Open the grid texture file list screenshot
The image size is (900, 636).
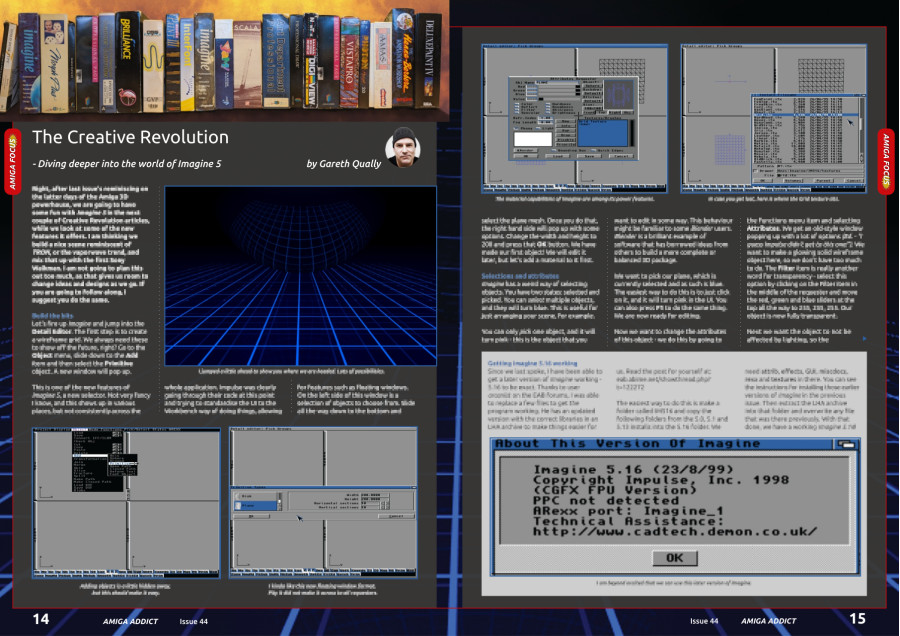[774, 119]
